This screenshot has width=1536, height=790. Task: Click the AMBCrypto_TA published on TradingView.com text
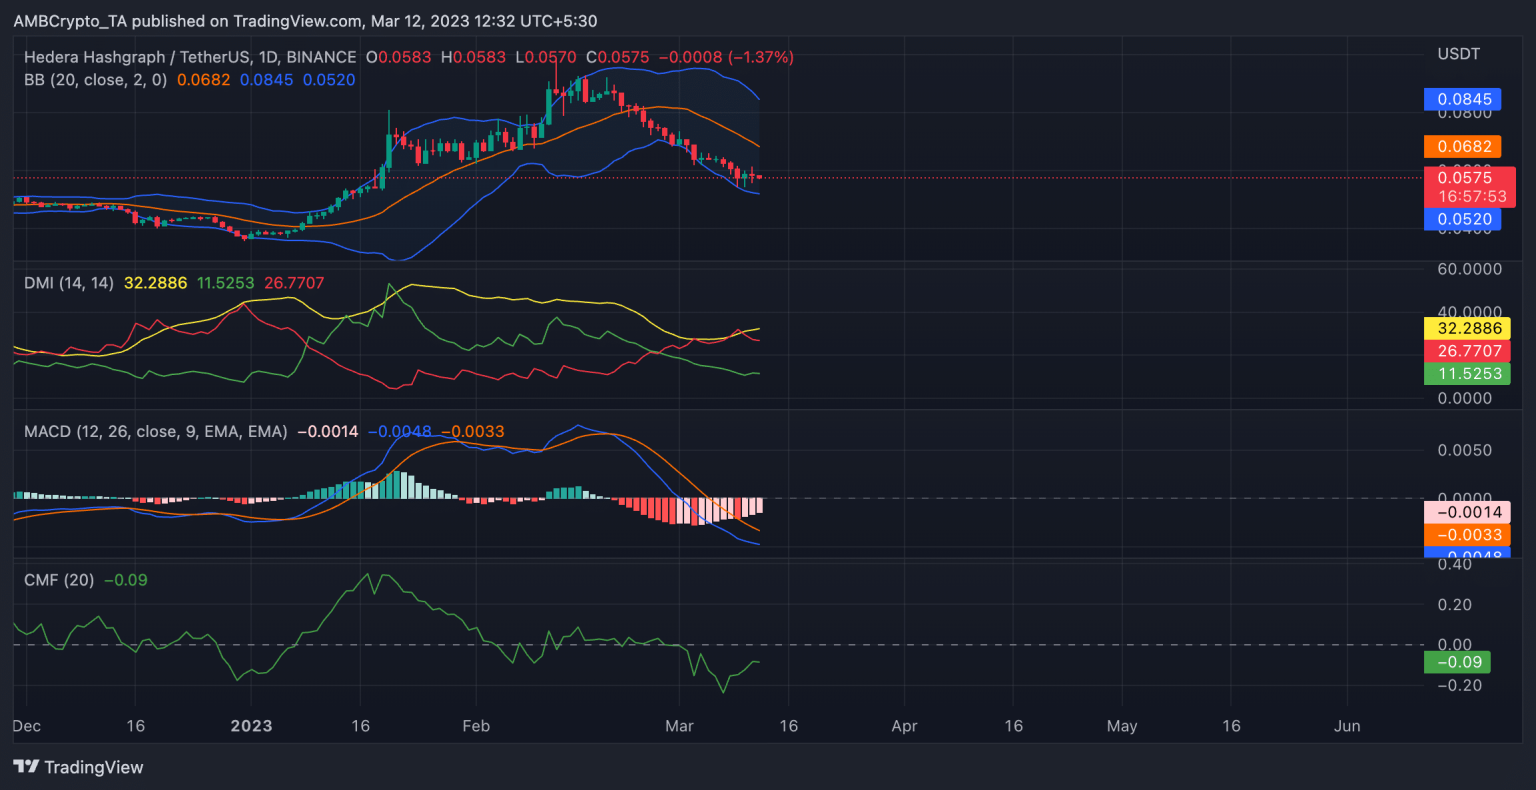tap(305, 21)
